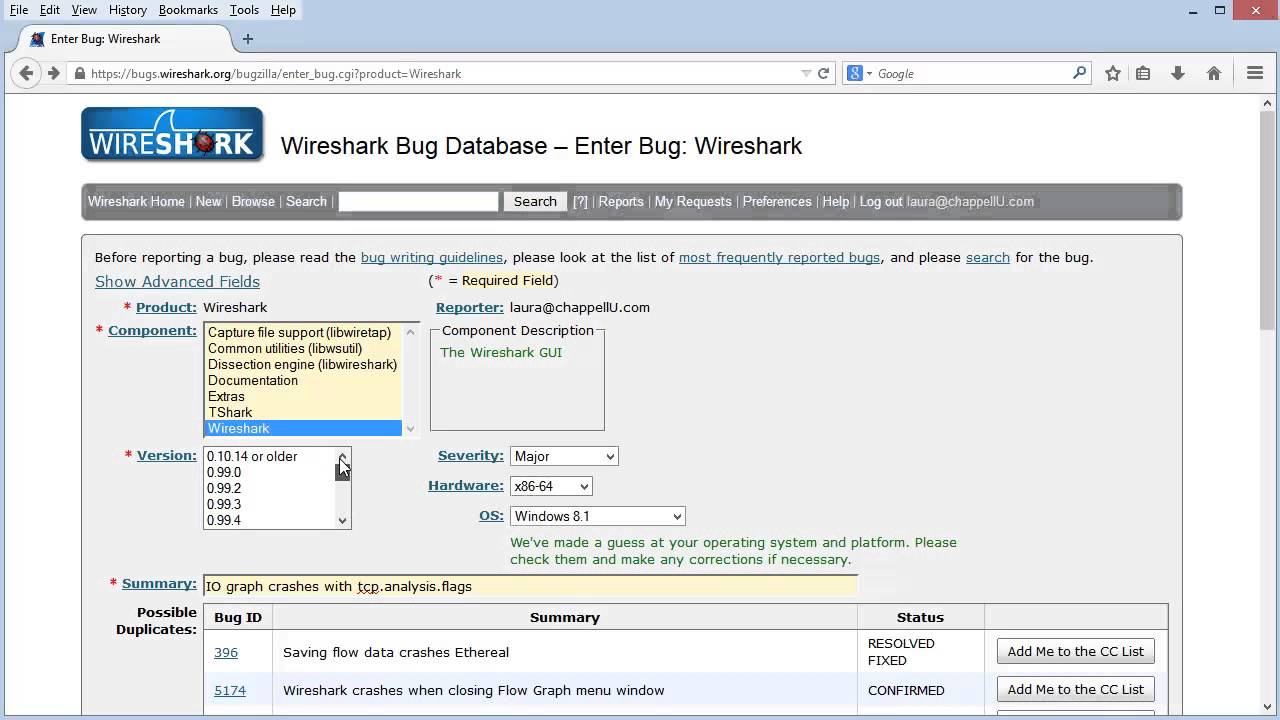Screen dimensions: 1280x720
Task: Open the most frequently reported bugs link
Action: [780, 257]
